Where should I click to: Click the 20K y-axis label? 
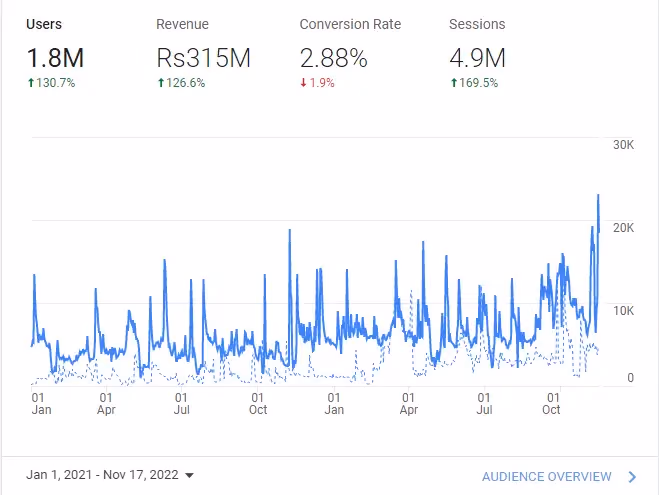click(623, 228)
